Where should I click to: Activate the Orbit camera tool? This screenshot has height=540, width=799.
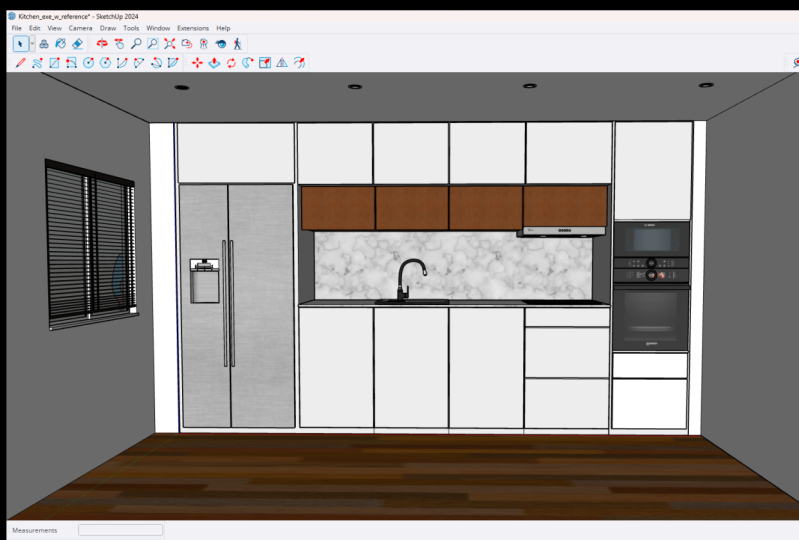102,44
